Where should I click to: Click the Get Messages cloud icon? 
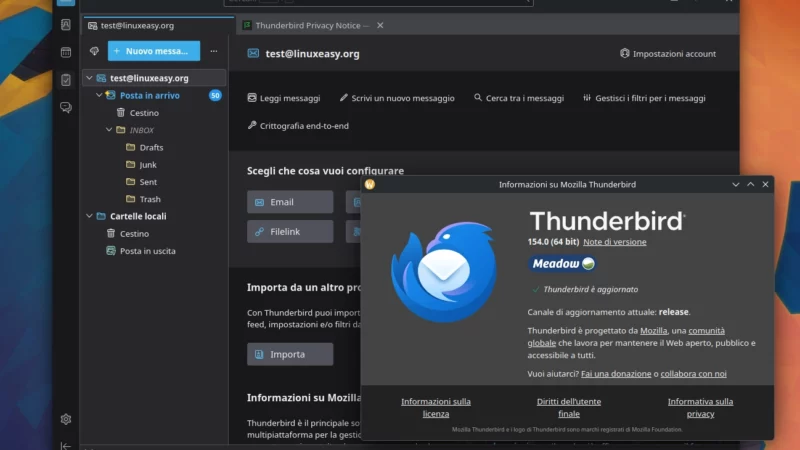94,51
